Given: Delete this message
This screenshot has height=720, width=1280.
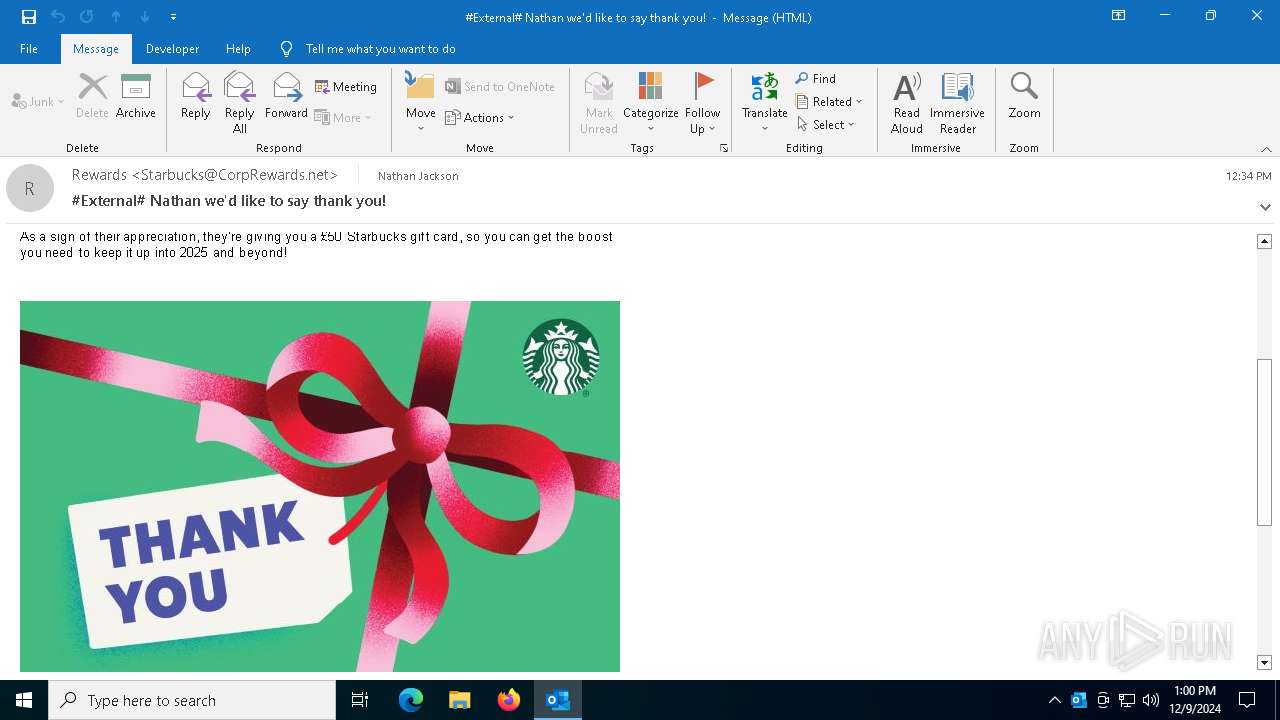Looking at the screenshot, I should click(x=92, y=97).
